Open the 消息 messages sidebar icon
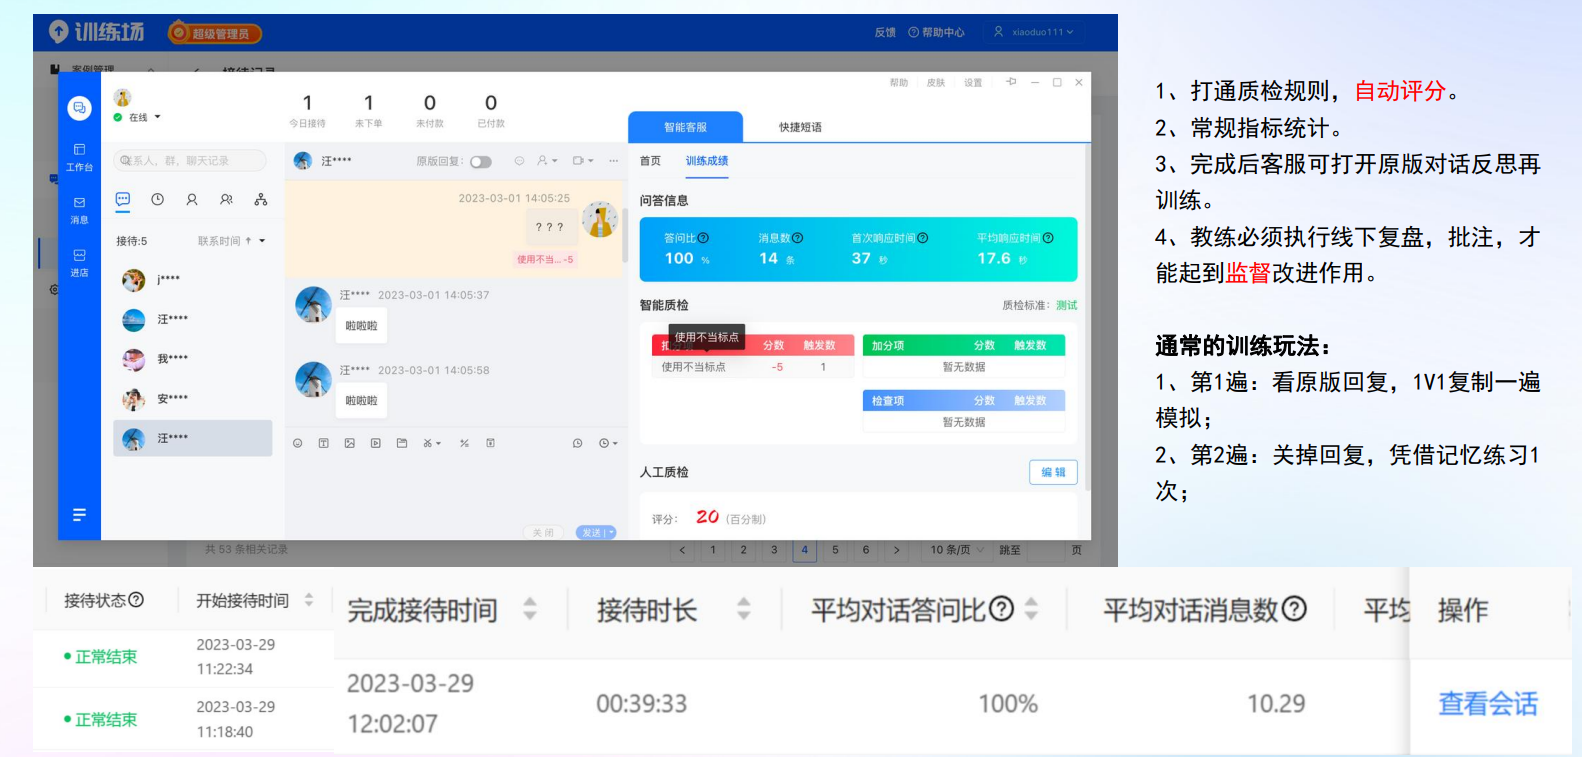Screen dimensions: 1582x757 coord(79,210)
